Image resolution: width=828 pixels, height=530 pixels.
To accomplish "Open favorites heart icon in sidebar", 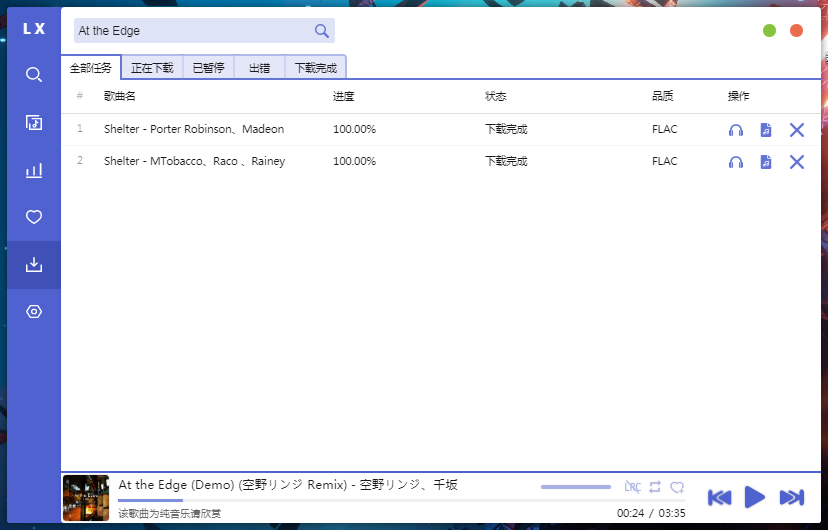I will click(x=34, y=217).
